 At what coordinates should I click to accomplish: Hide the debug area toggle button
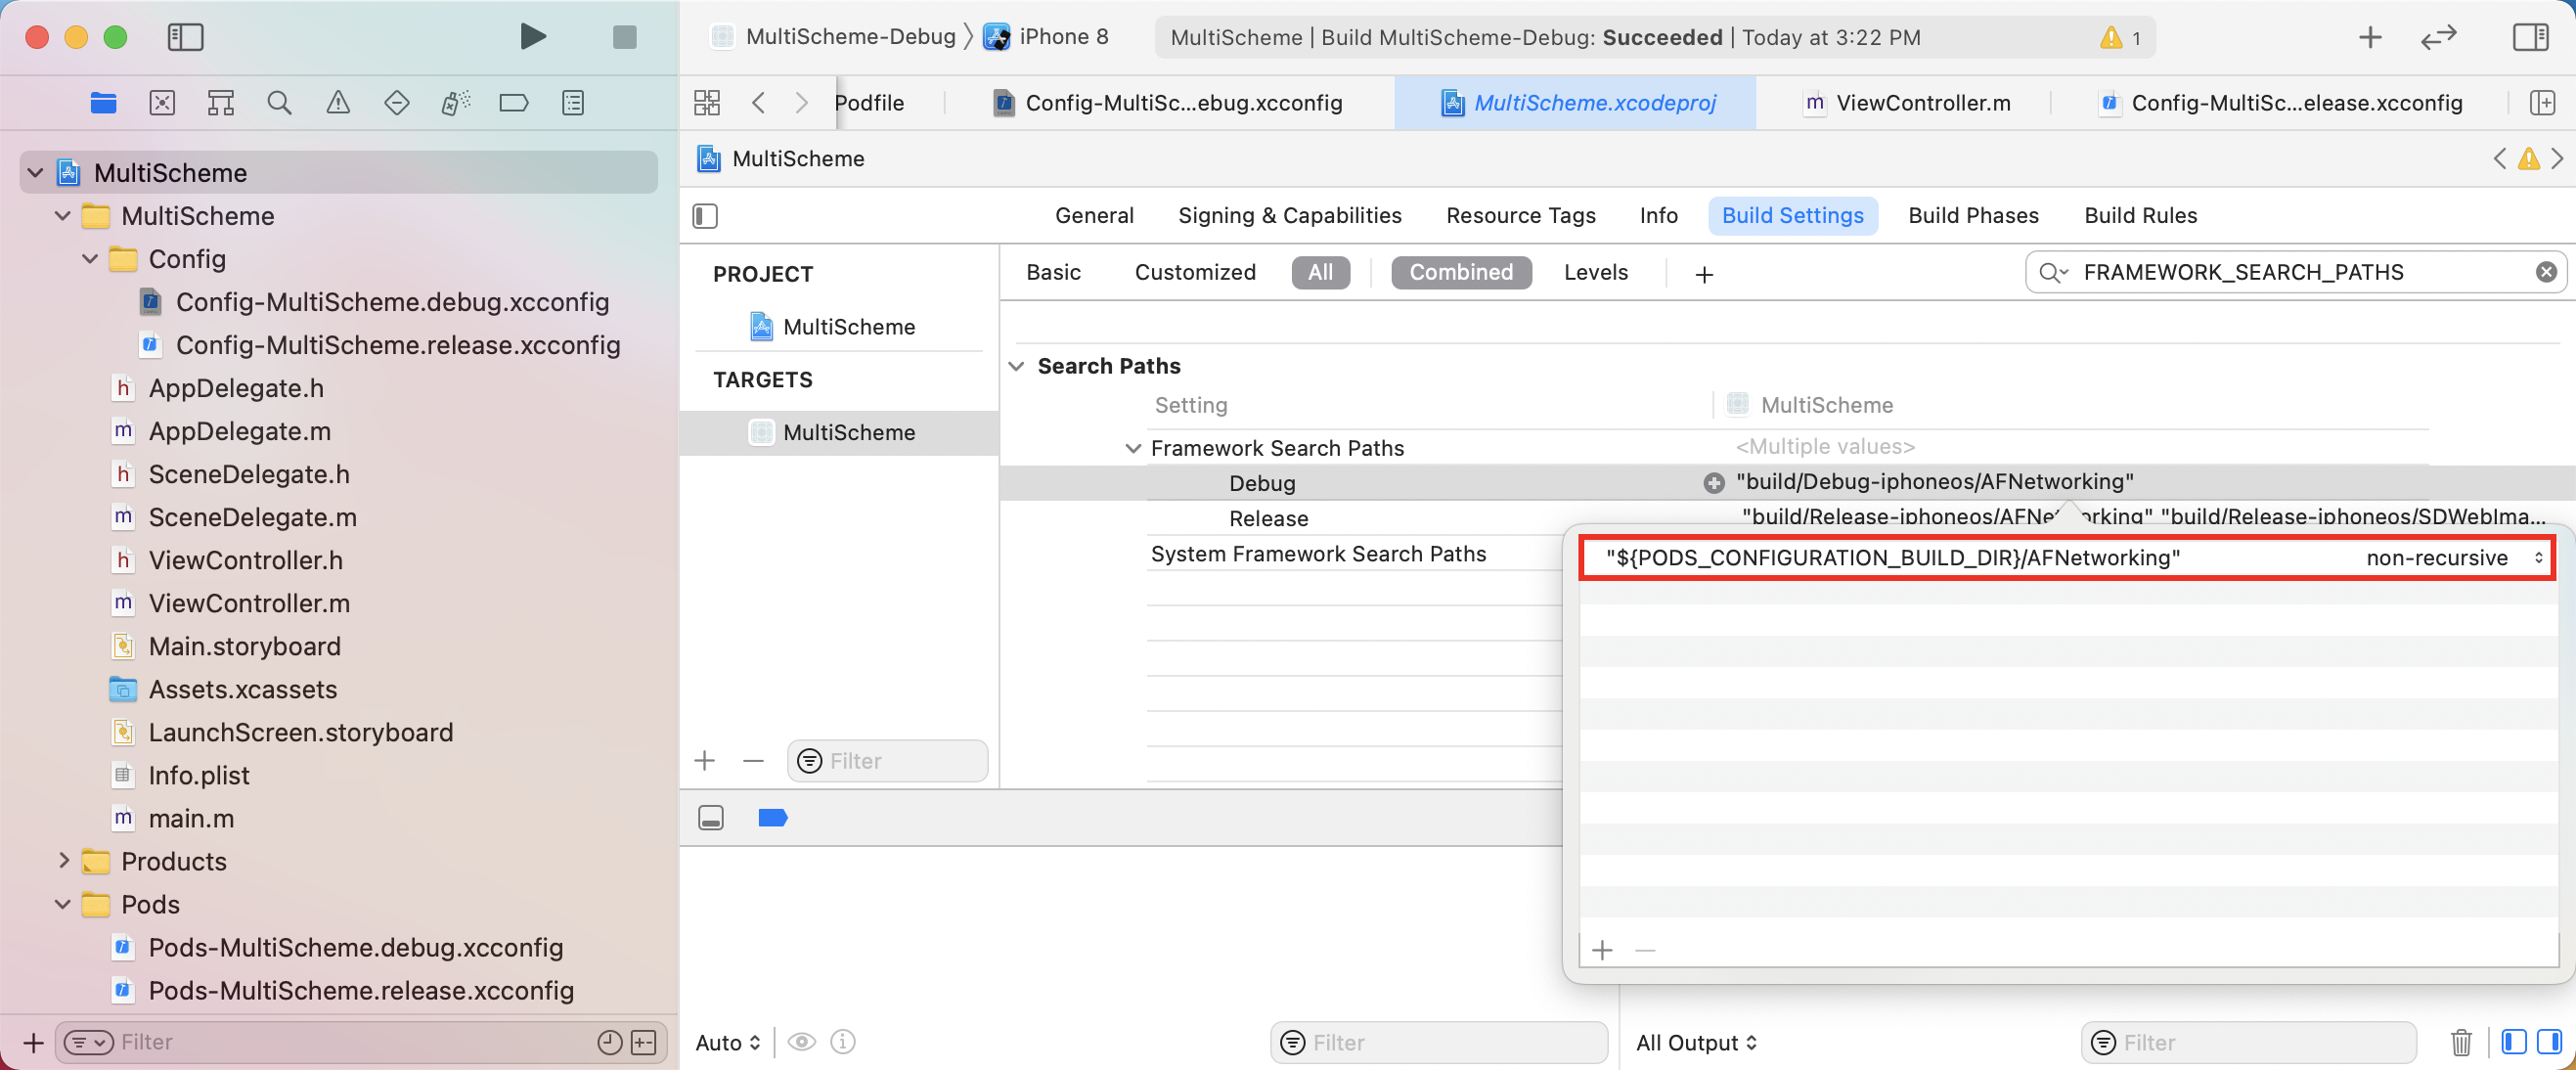(x=710, y=818)
